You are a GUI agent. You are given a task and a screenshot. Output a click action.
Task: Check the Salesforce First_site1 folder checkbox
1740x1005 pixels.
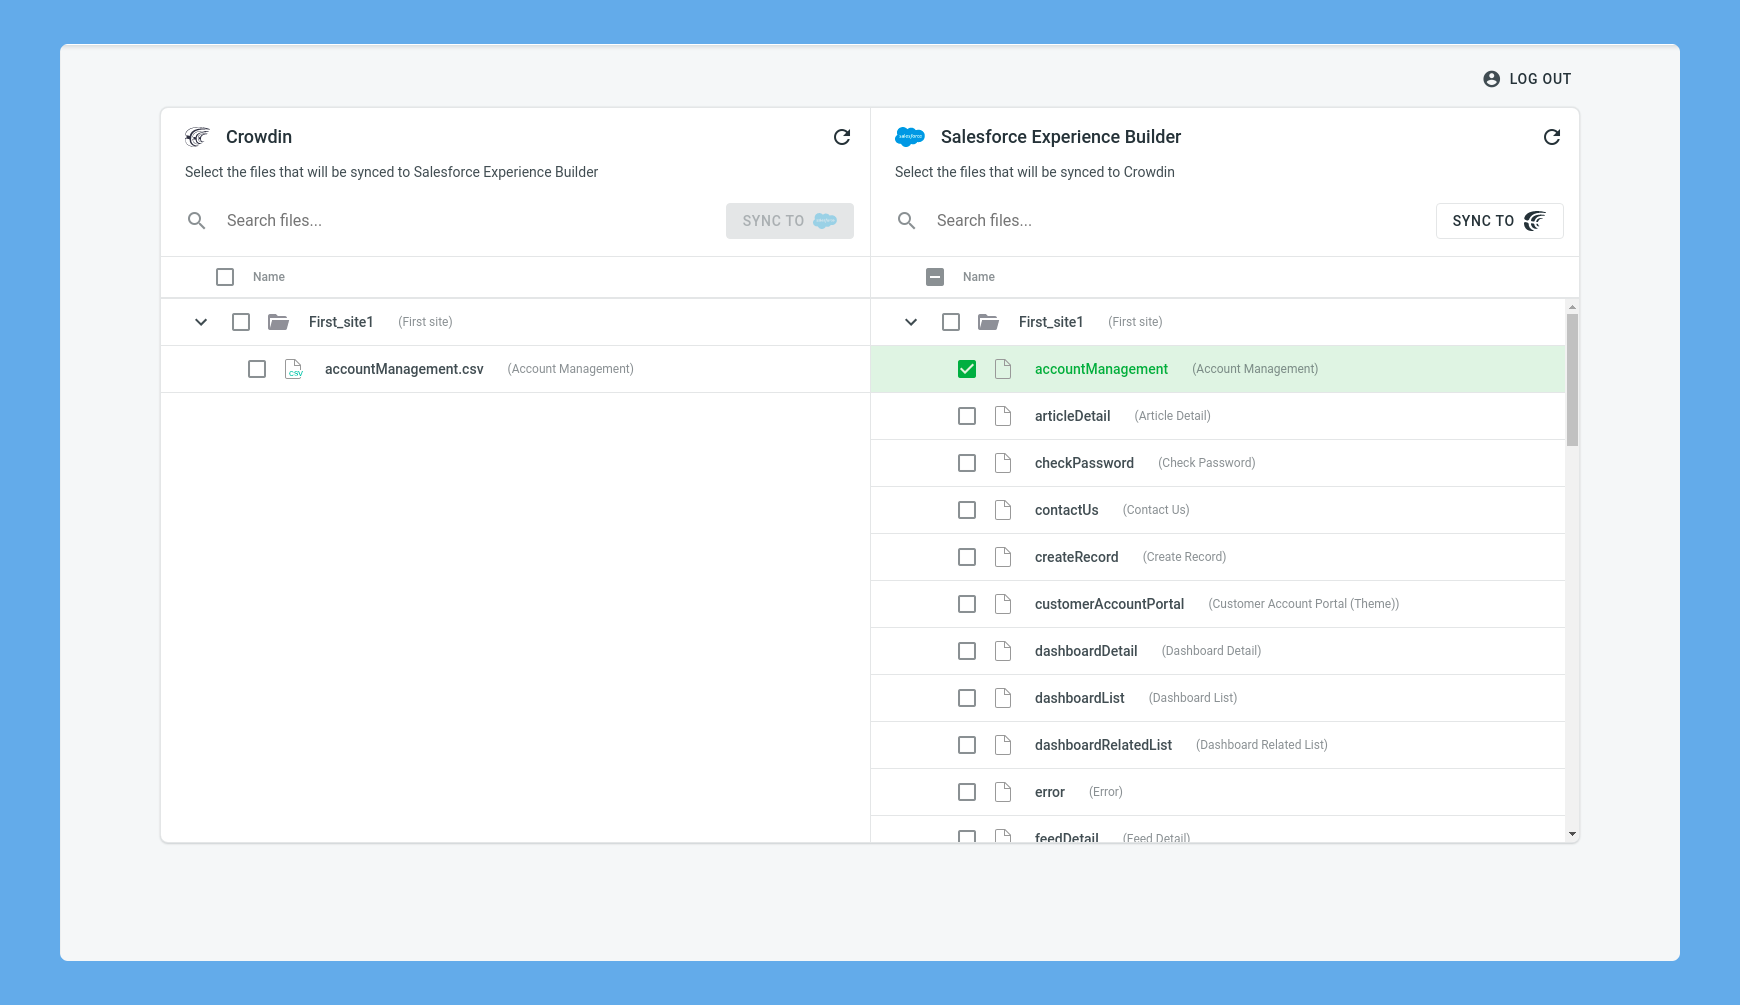pyautogui.click(x=951, y=322)
